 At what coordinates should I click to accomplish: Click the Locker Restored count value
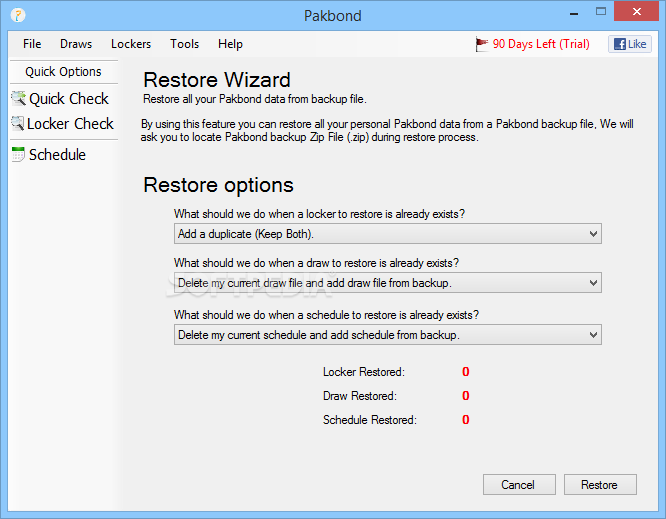point(466,372)
